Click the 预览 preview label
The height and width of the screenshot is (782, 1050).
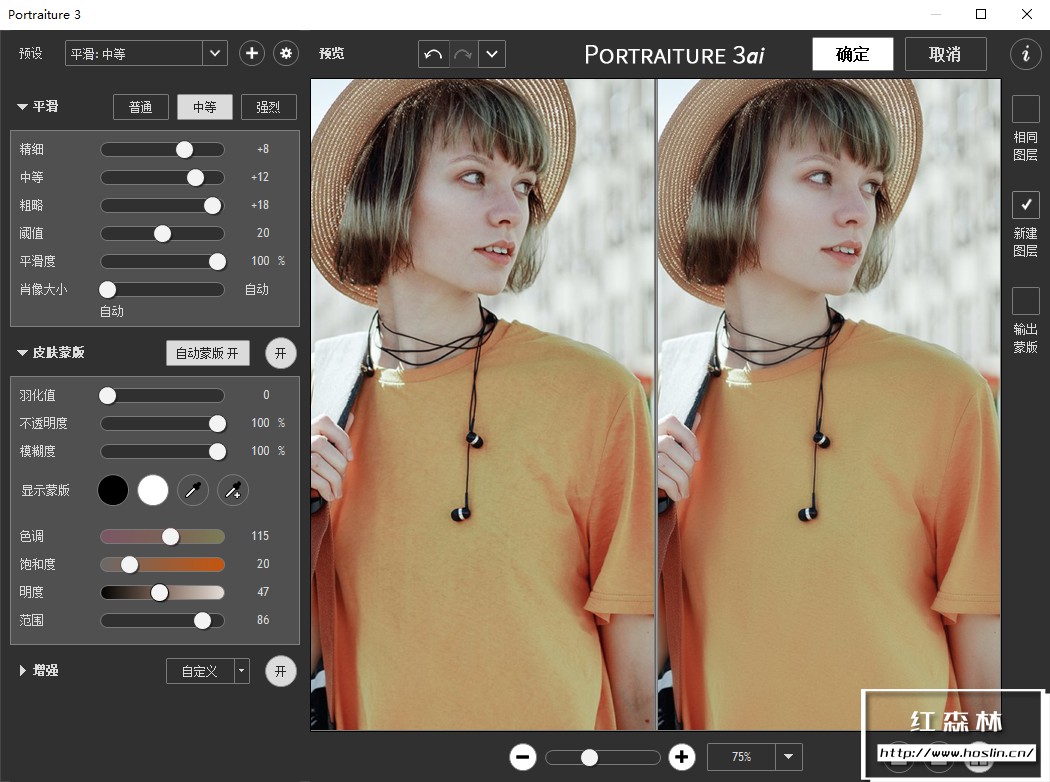(x=331, y=54)
